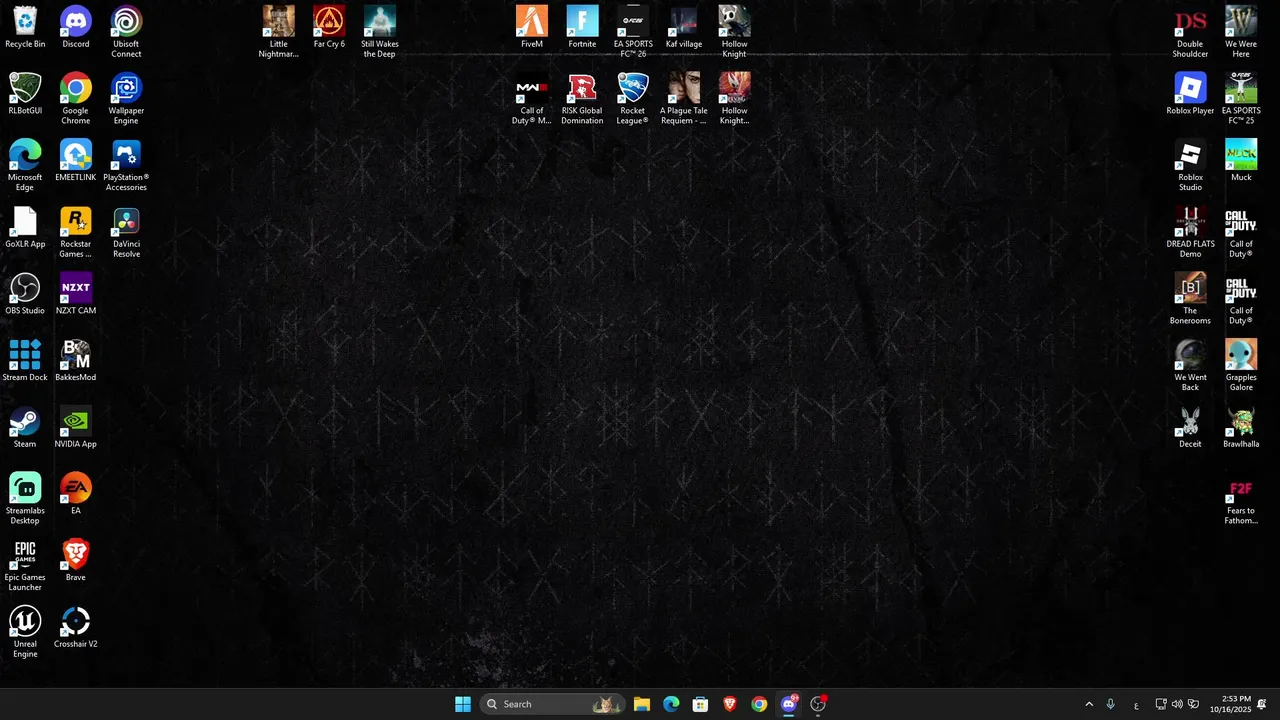Select the DREAD FLATS Demo icon

pos(1190,233)
